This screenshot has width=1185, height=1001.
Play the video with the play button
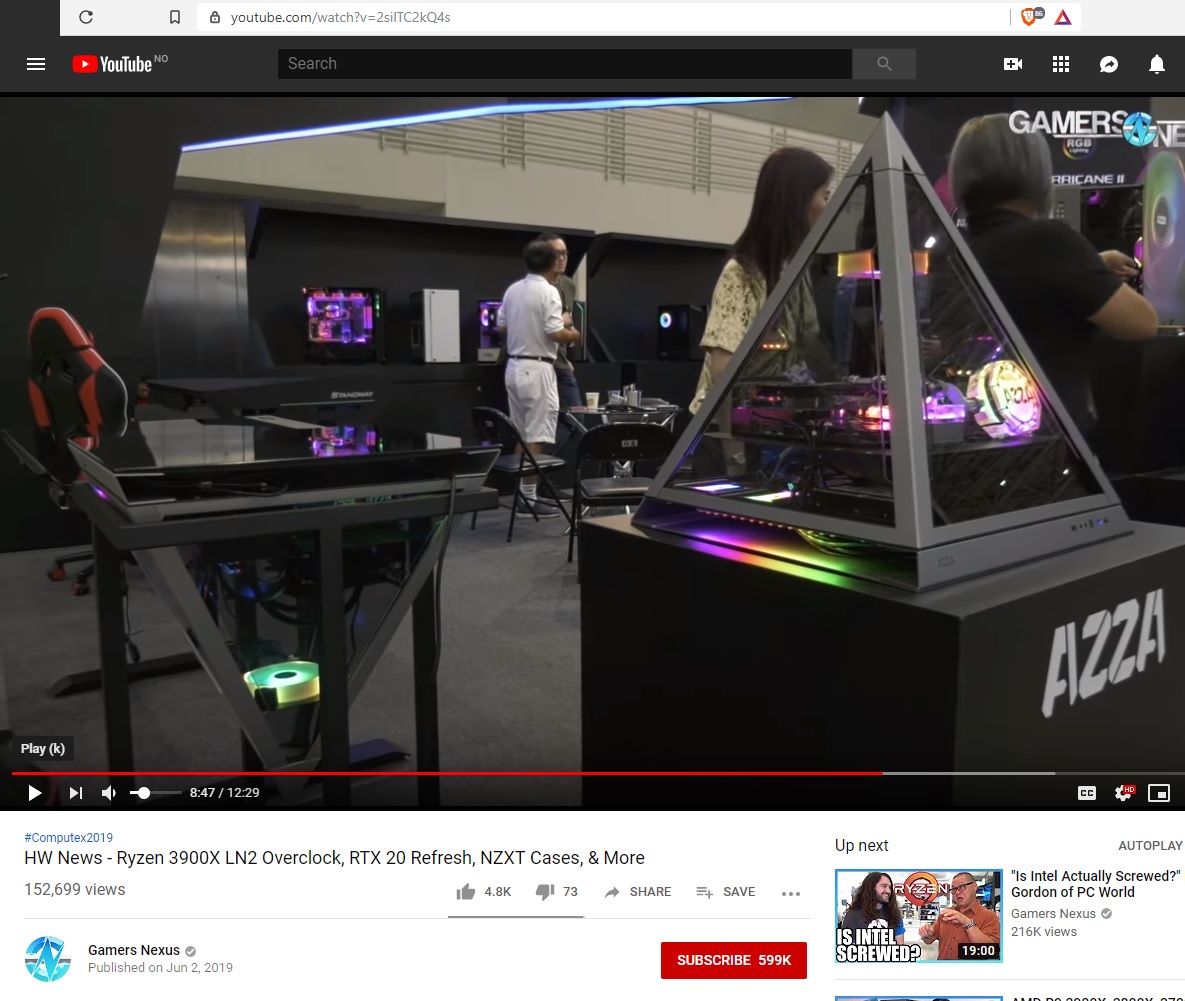34,792
